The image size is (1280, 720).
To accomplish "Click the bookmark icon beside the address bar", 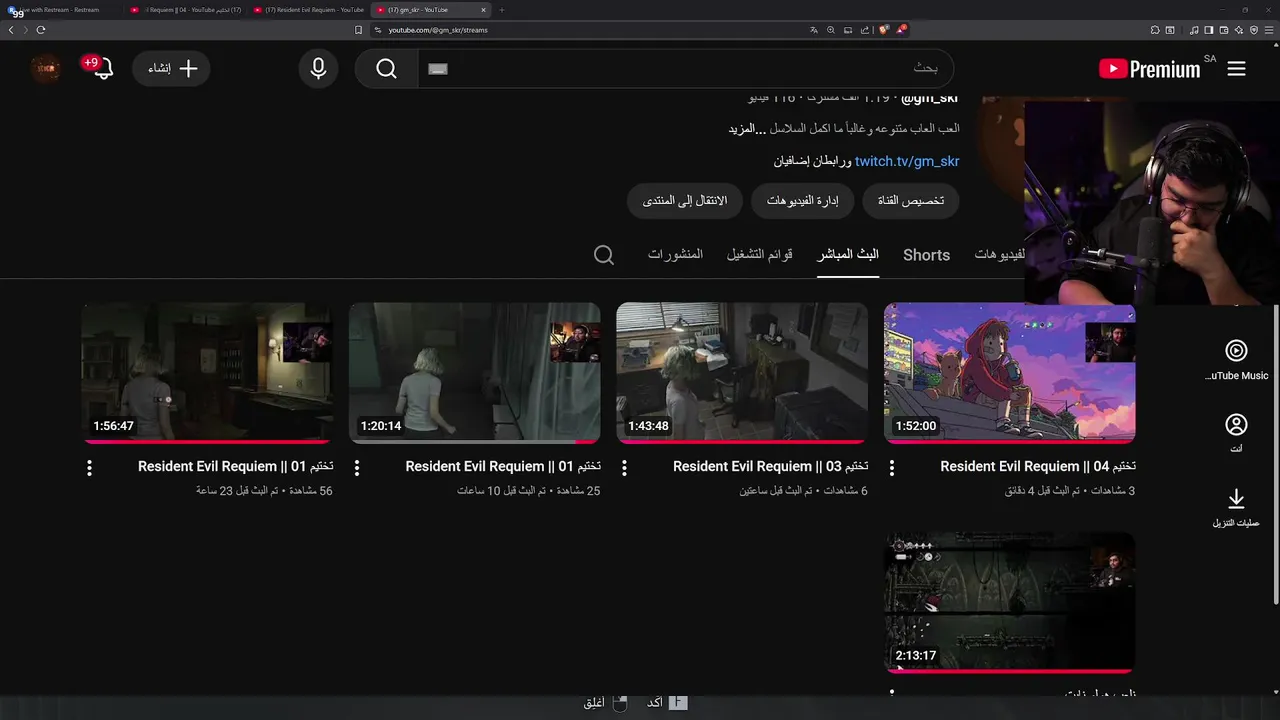I will [x=358, y=30].
